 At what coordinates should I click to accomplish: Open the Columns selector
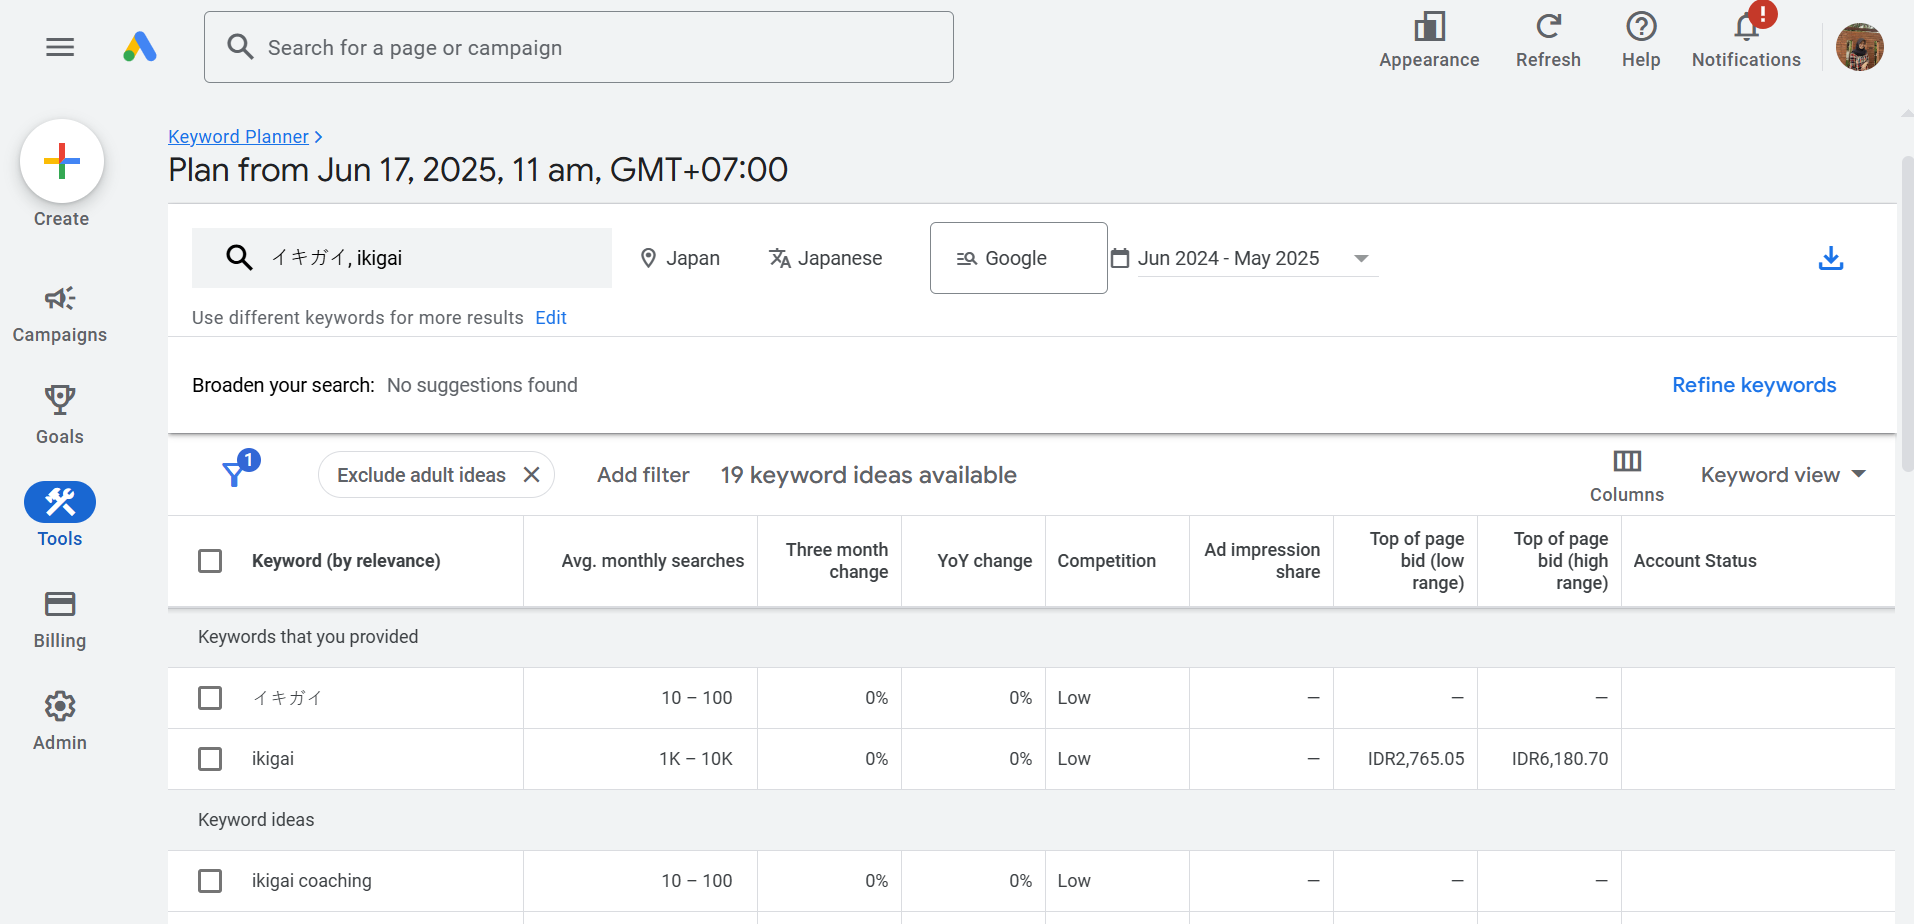point(1627,476)
